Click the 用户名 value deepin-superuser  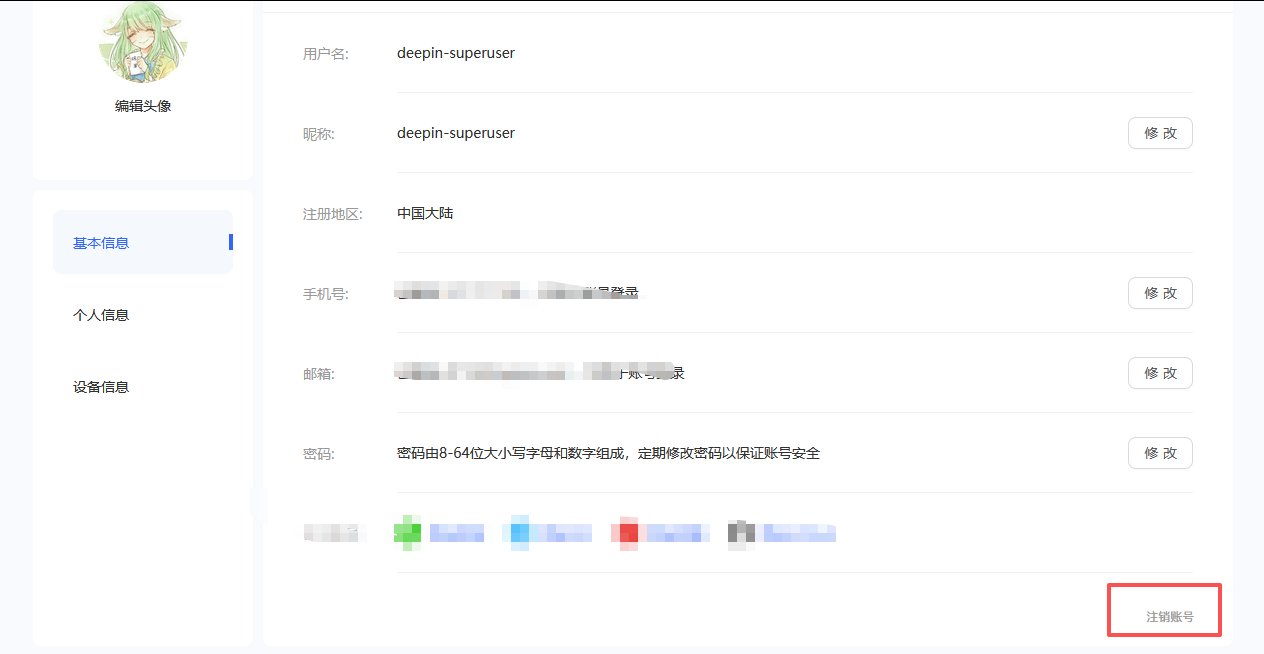tap(455, 52)
